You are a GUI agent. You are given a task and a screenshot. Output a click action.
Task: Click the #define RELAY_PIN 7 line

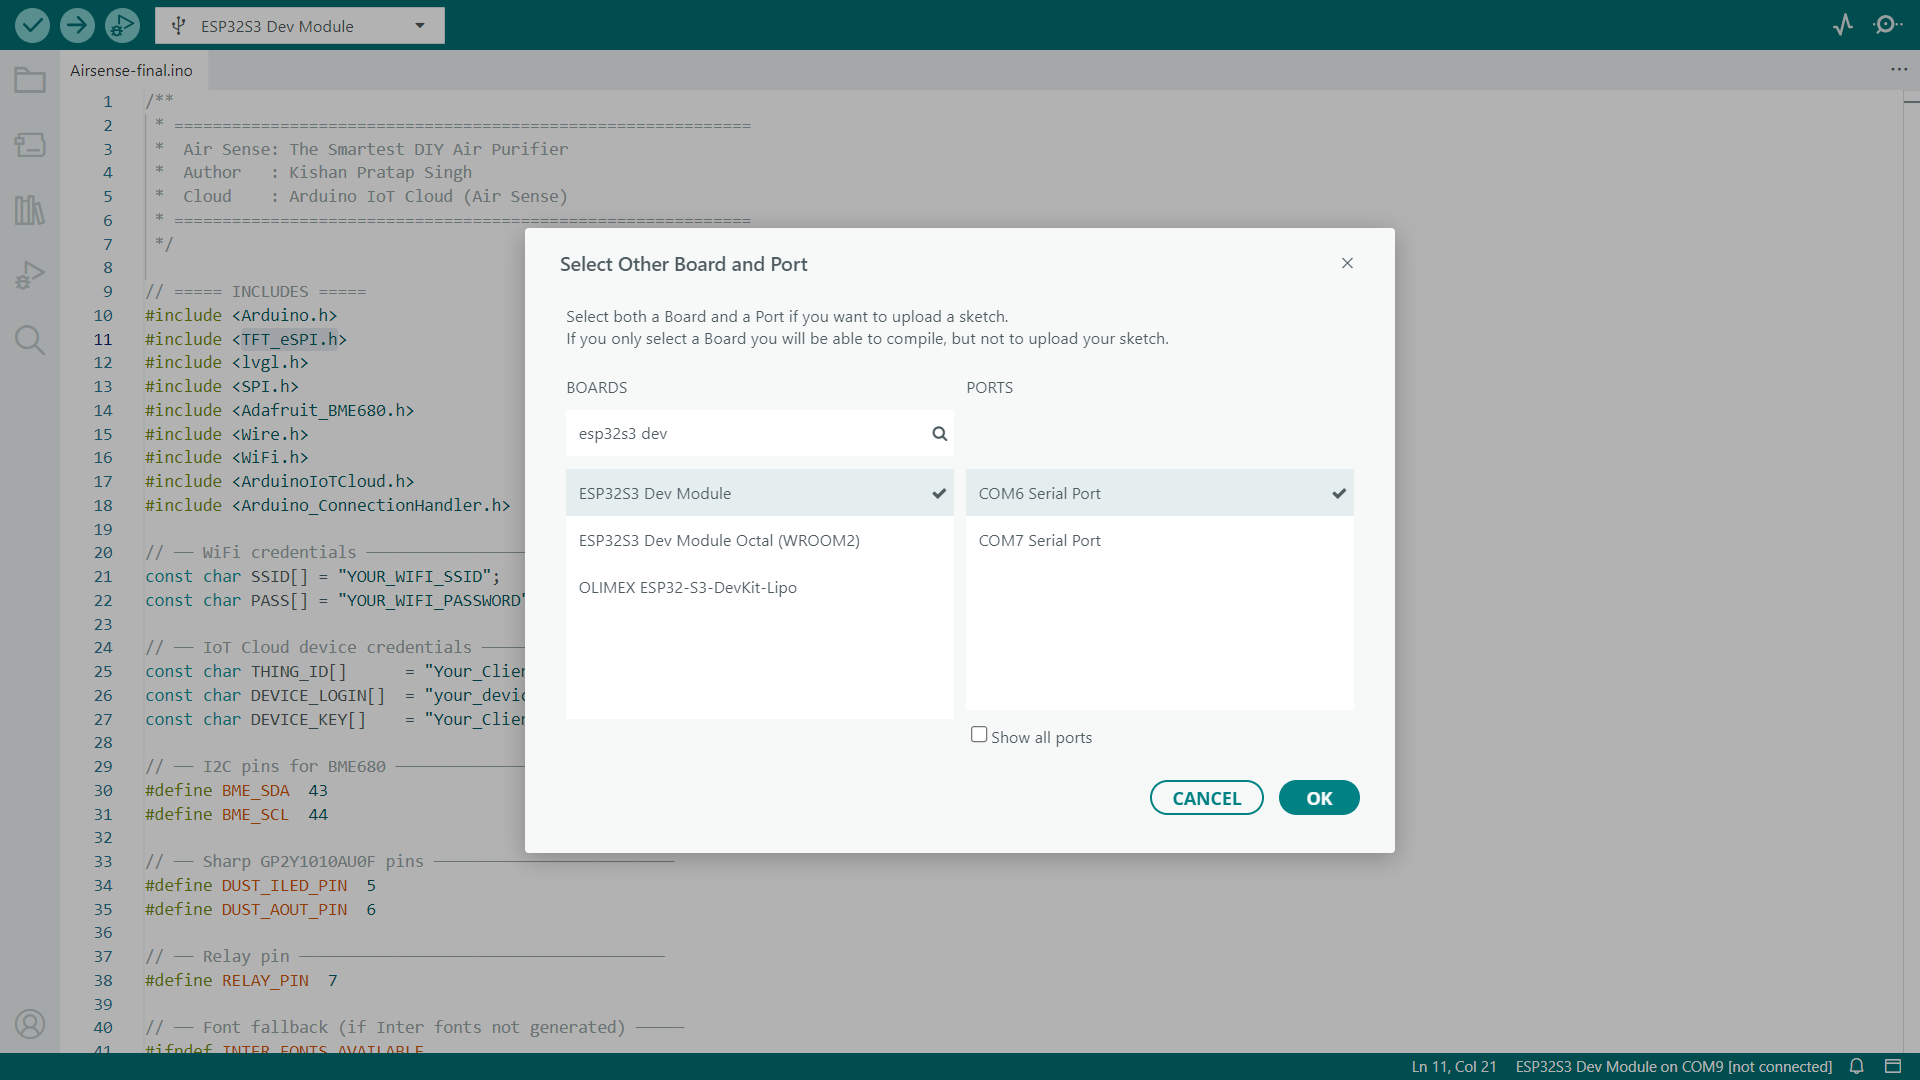[x=241, y=981]
